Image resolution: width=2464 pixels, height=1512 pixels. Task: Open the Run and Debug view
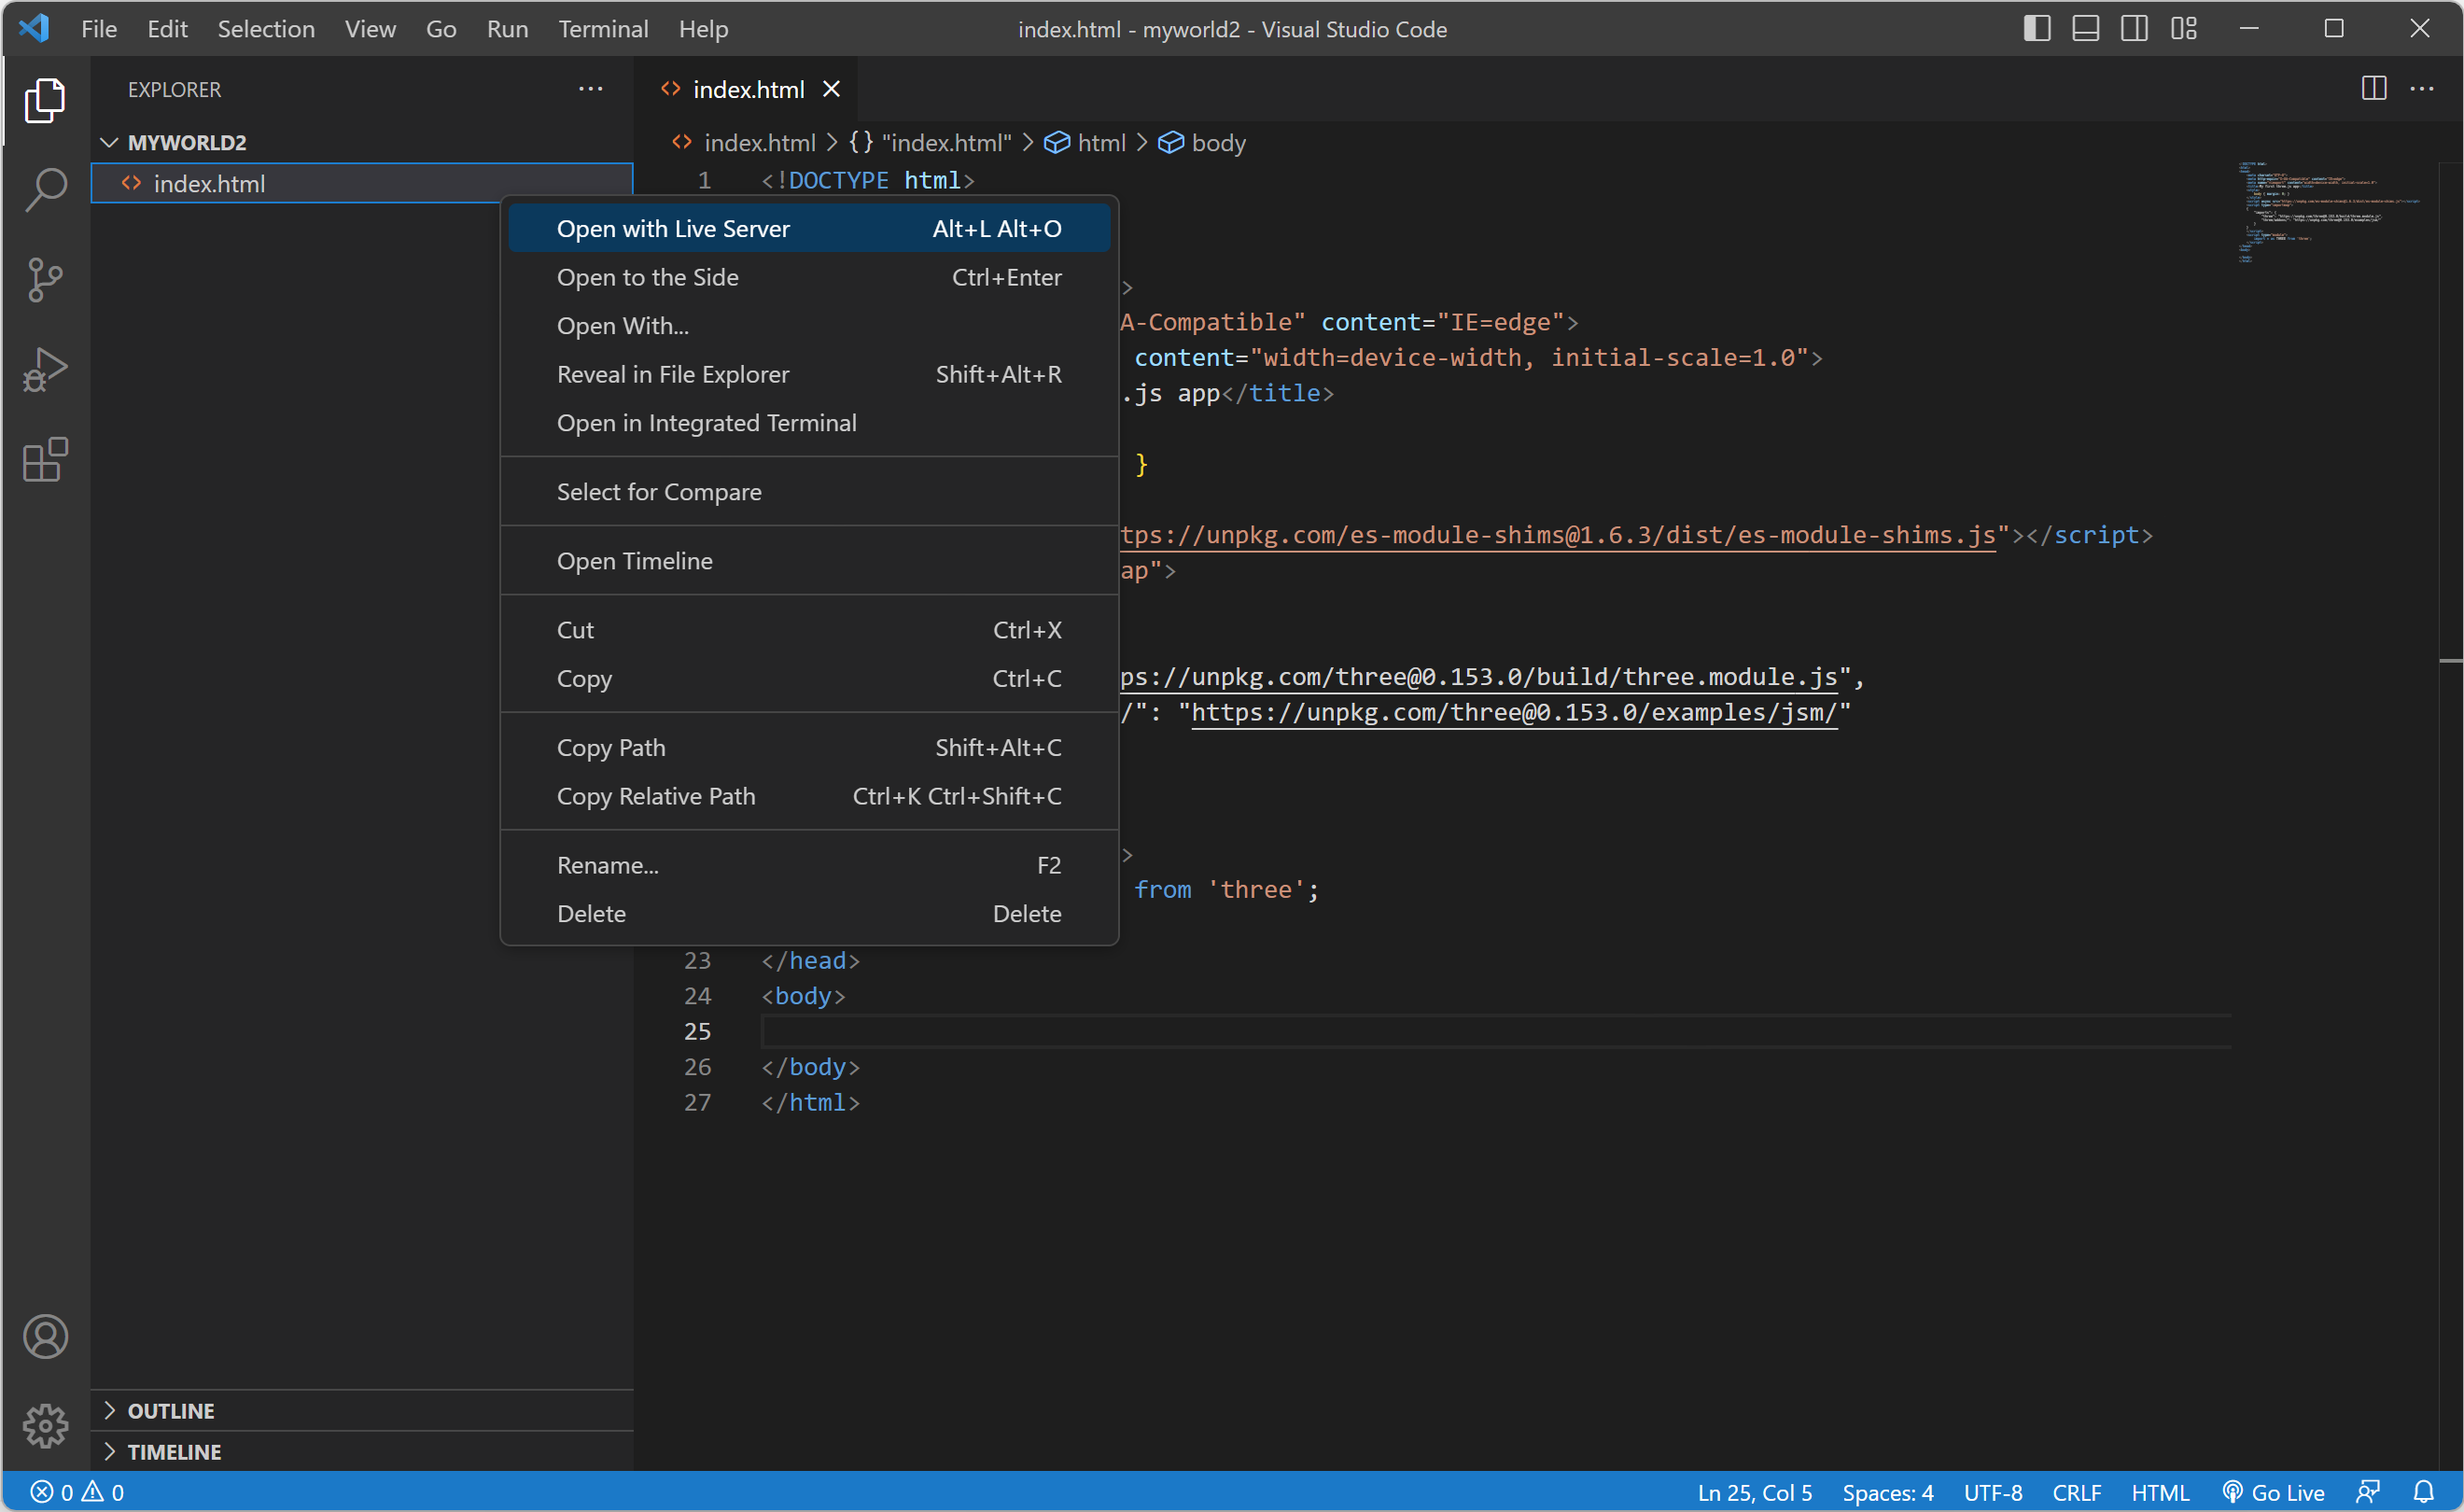pos(45,369)
